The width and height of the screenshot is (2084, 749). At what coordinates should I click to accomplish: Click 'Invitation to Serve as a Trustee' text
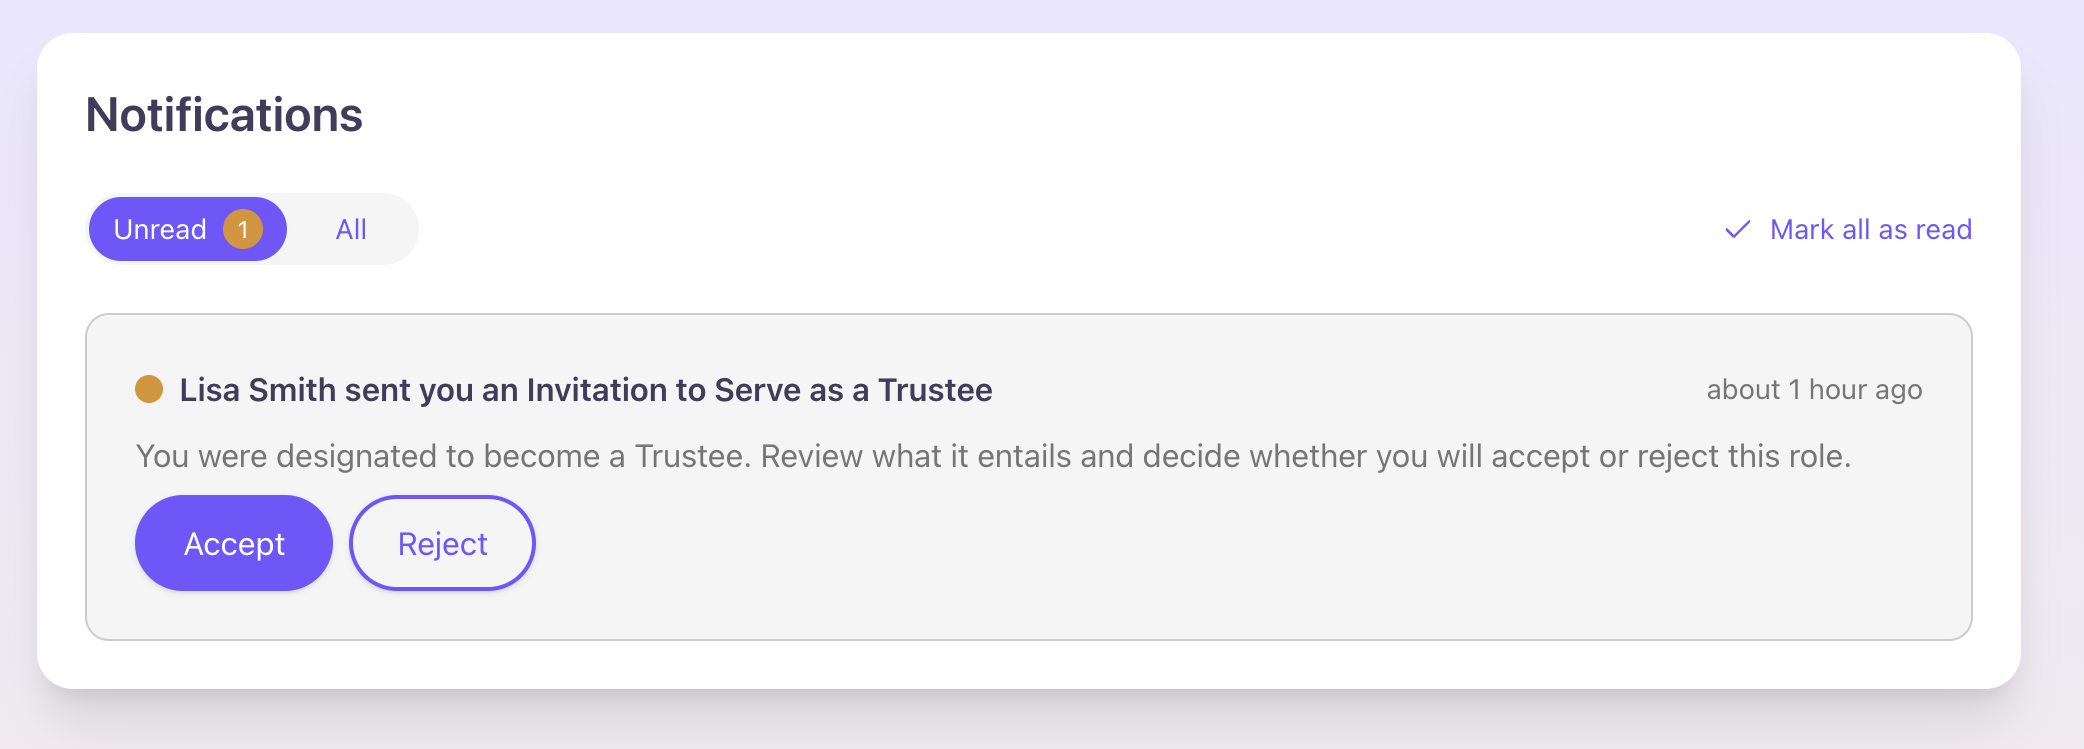tap(759, 390)
